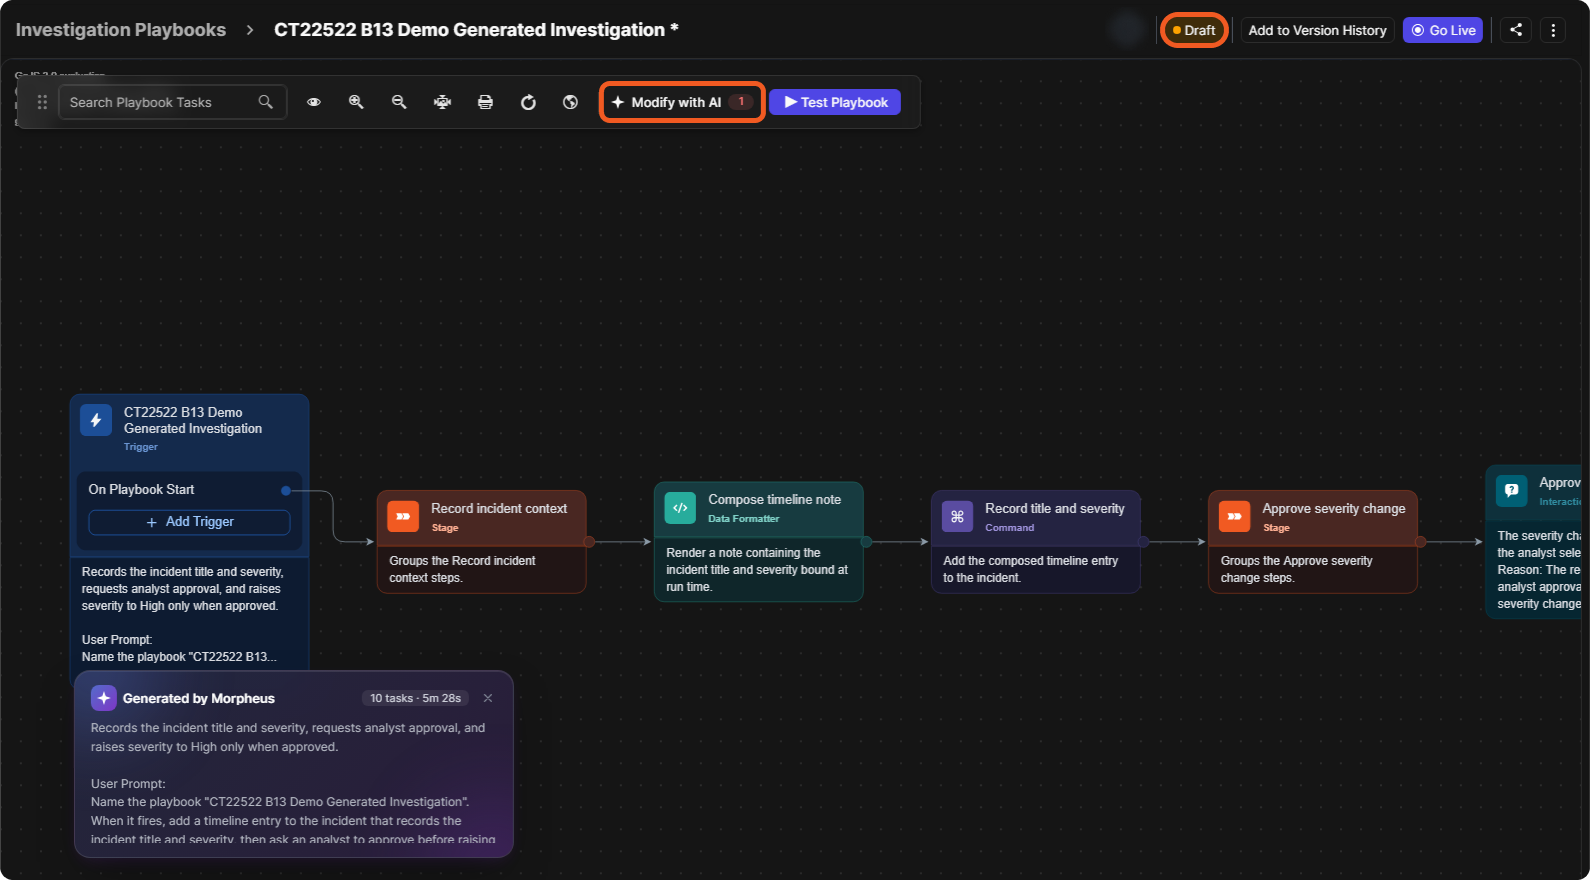Screen dimensions: 1590x880
Task: Click the teal chat icon on the cut-off Approv node
Action: (1511, 490)
